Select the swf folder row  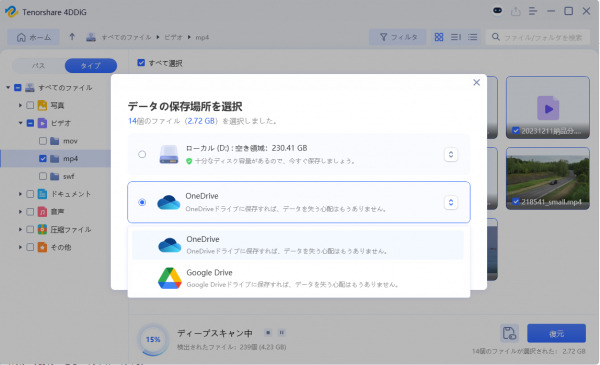click(55, 176)
